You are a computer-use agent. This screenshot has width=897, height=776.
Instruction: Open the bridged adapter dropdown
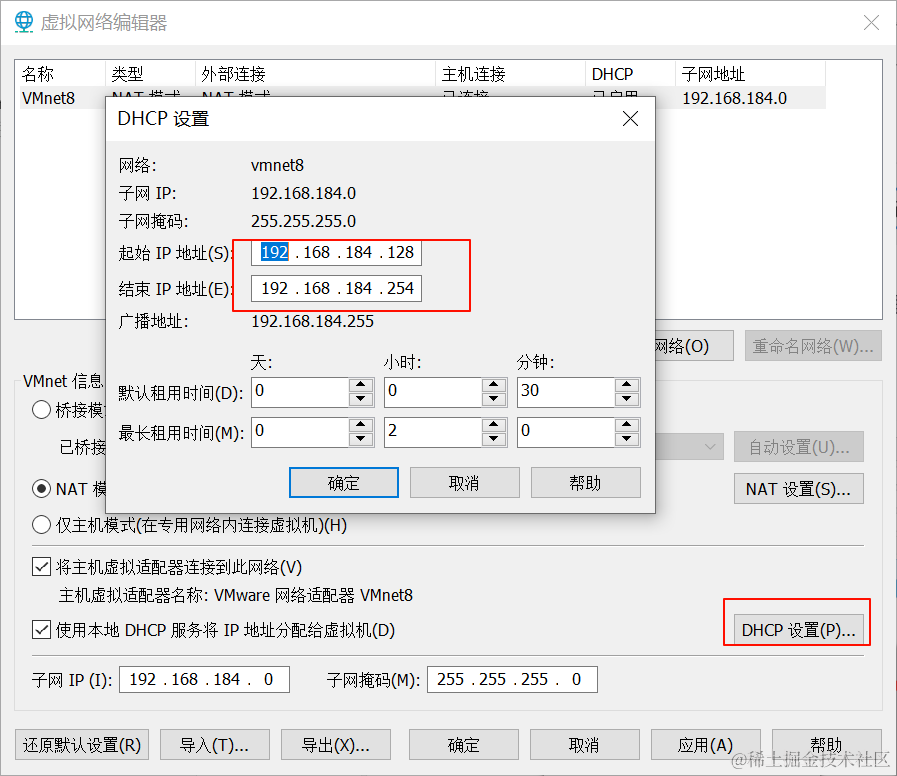coord(711,447)
